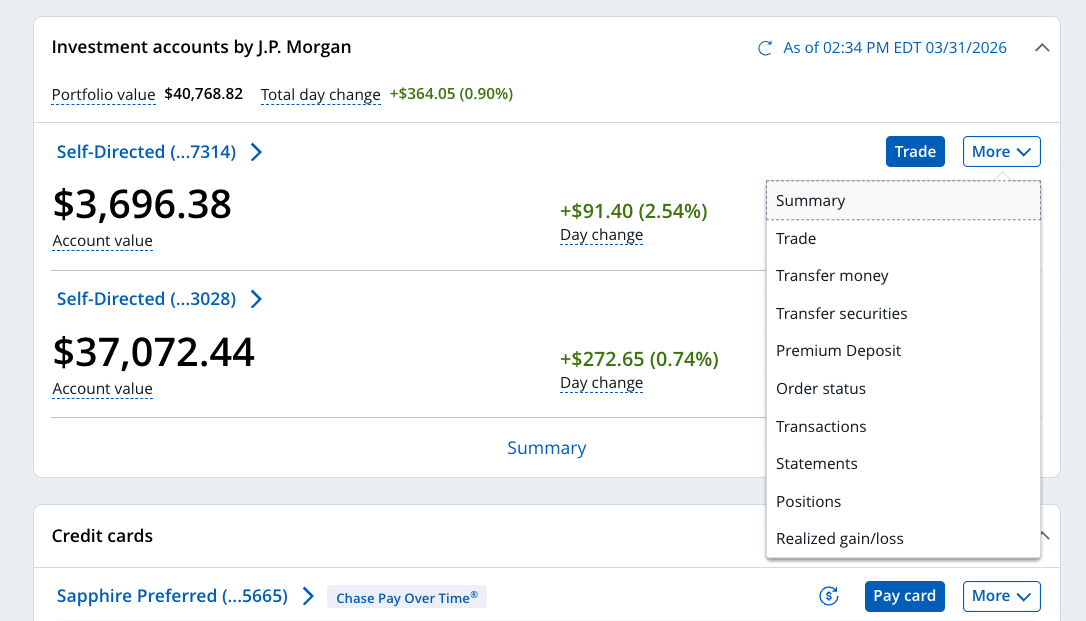
Task: Click chevron next to Sapphire Preferred (...5665)
Action: pyautogui.click(x=308, y=596)
